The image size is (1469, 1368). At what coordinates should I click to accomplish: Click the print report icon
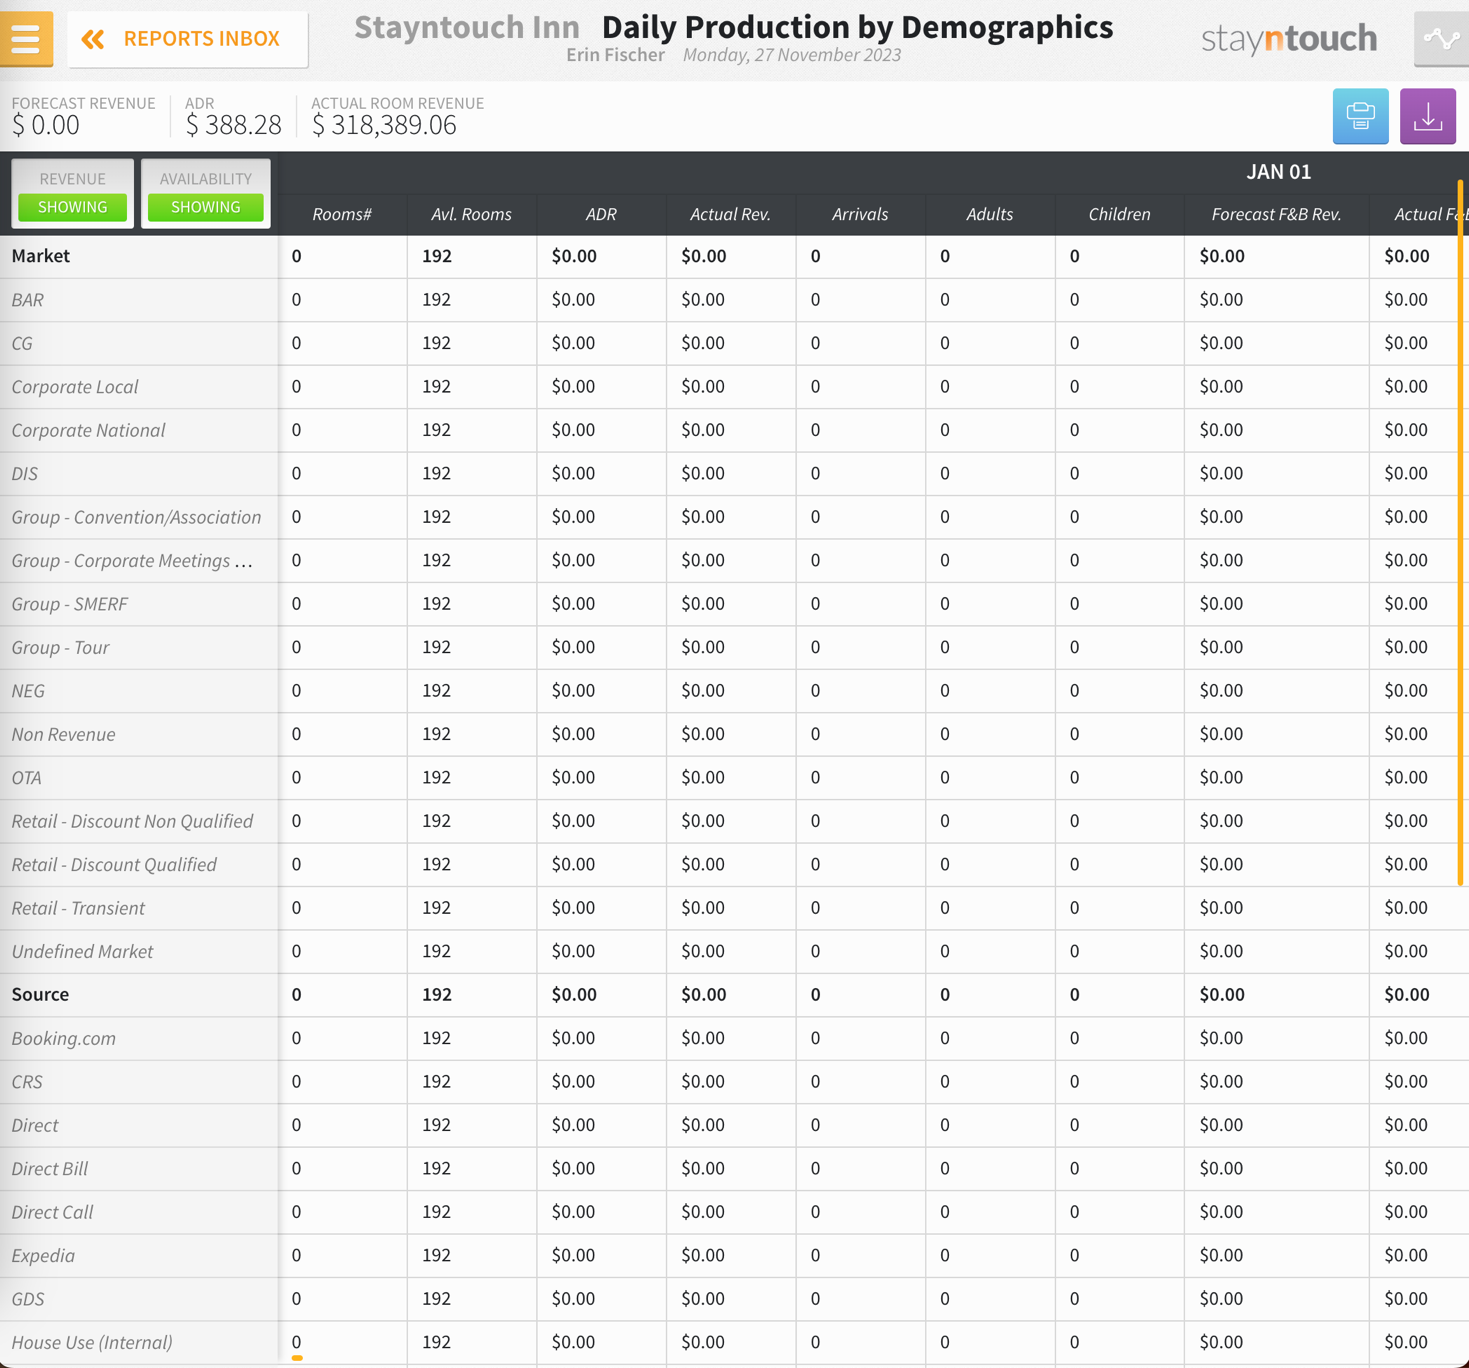(x=1360, y=116)
